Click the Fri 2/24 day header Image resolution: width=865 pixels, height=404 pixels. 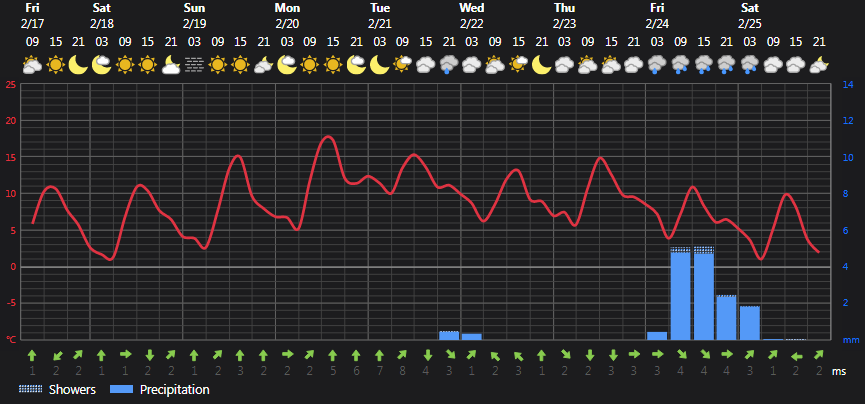pyautogui.click(x=656, y=16)
